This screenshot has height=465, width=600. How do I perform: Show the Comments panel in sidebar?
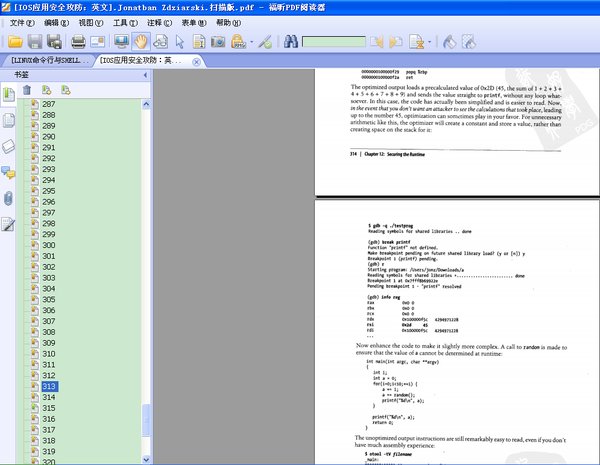pyautogui.click(x=9, y=173)
